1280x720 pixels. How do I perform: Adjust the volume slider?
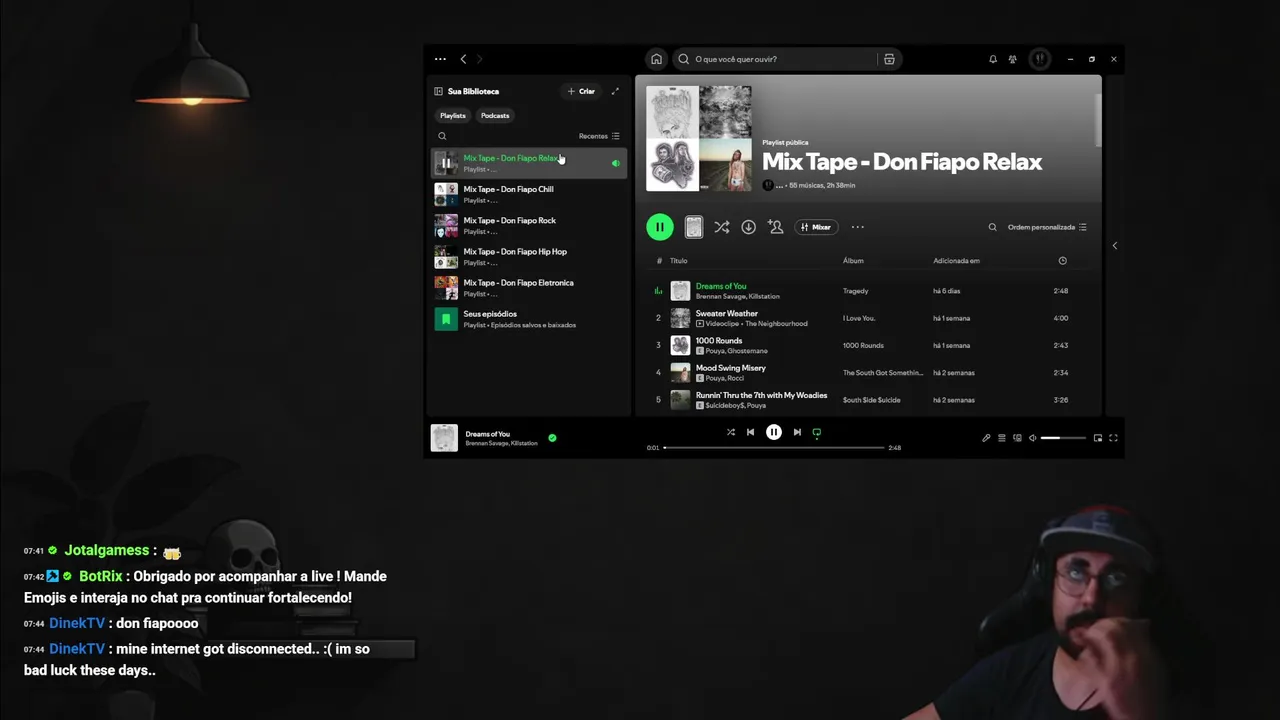(1063, 438)
